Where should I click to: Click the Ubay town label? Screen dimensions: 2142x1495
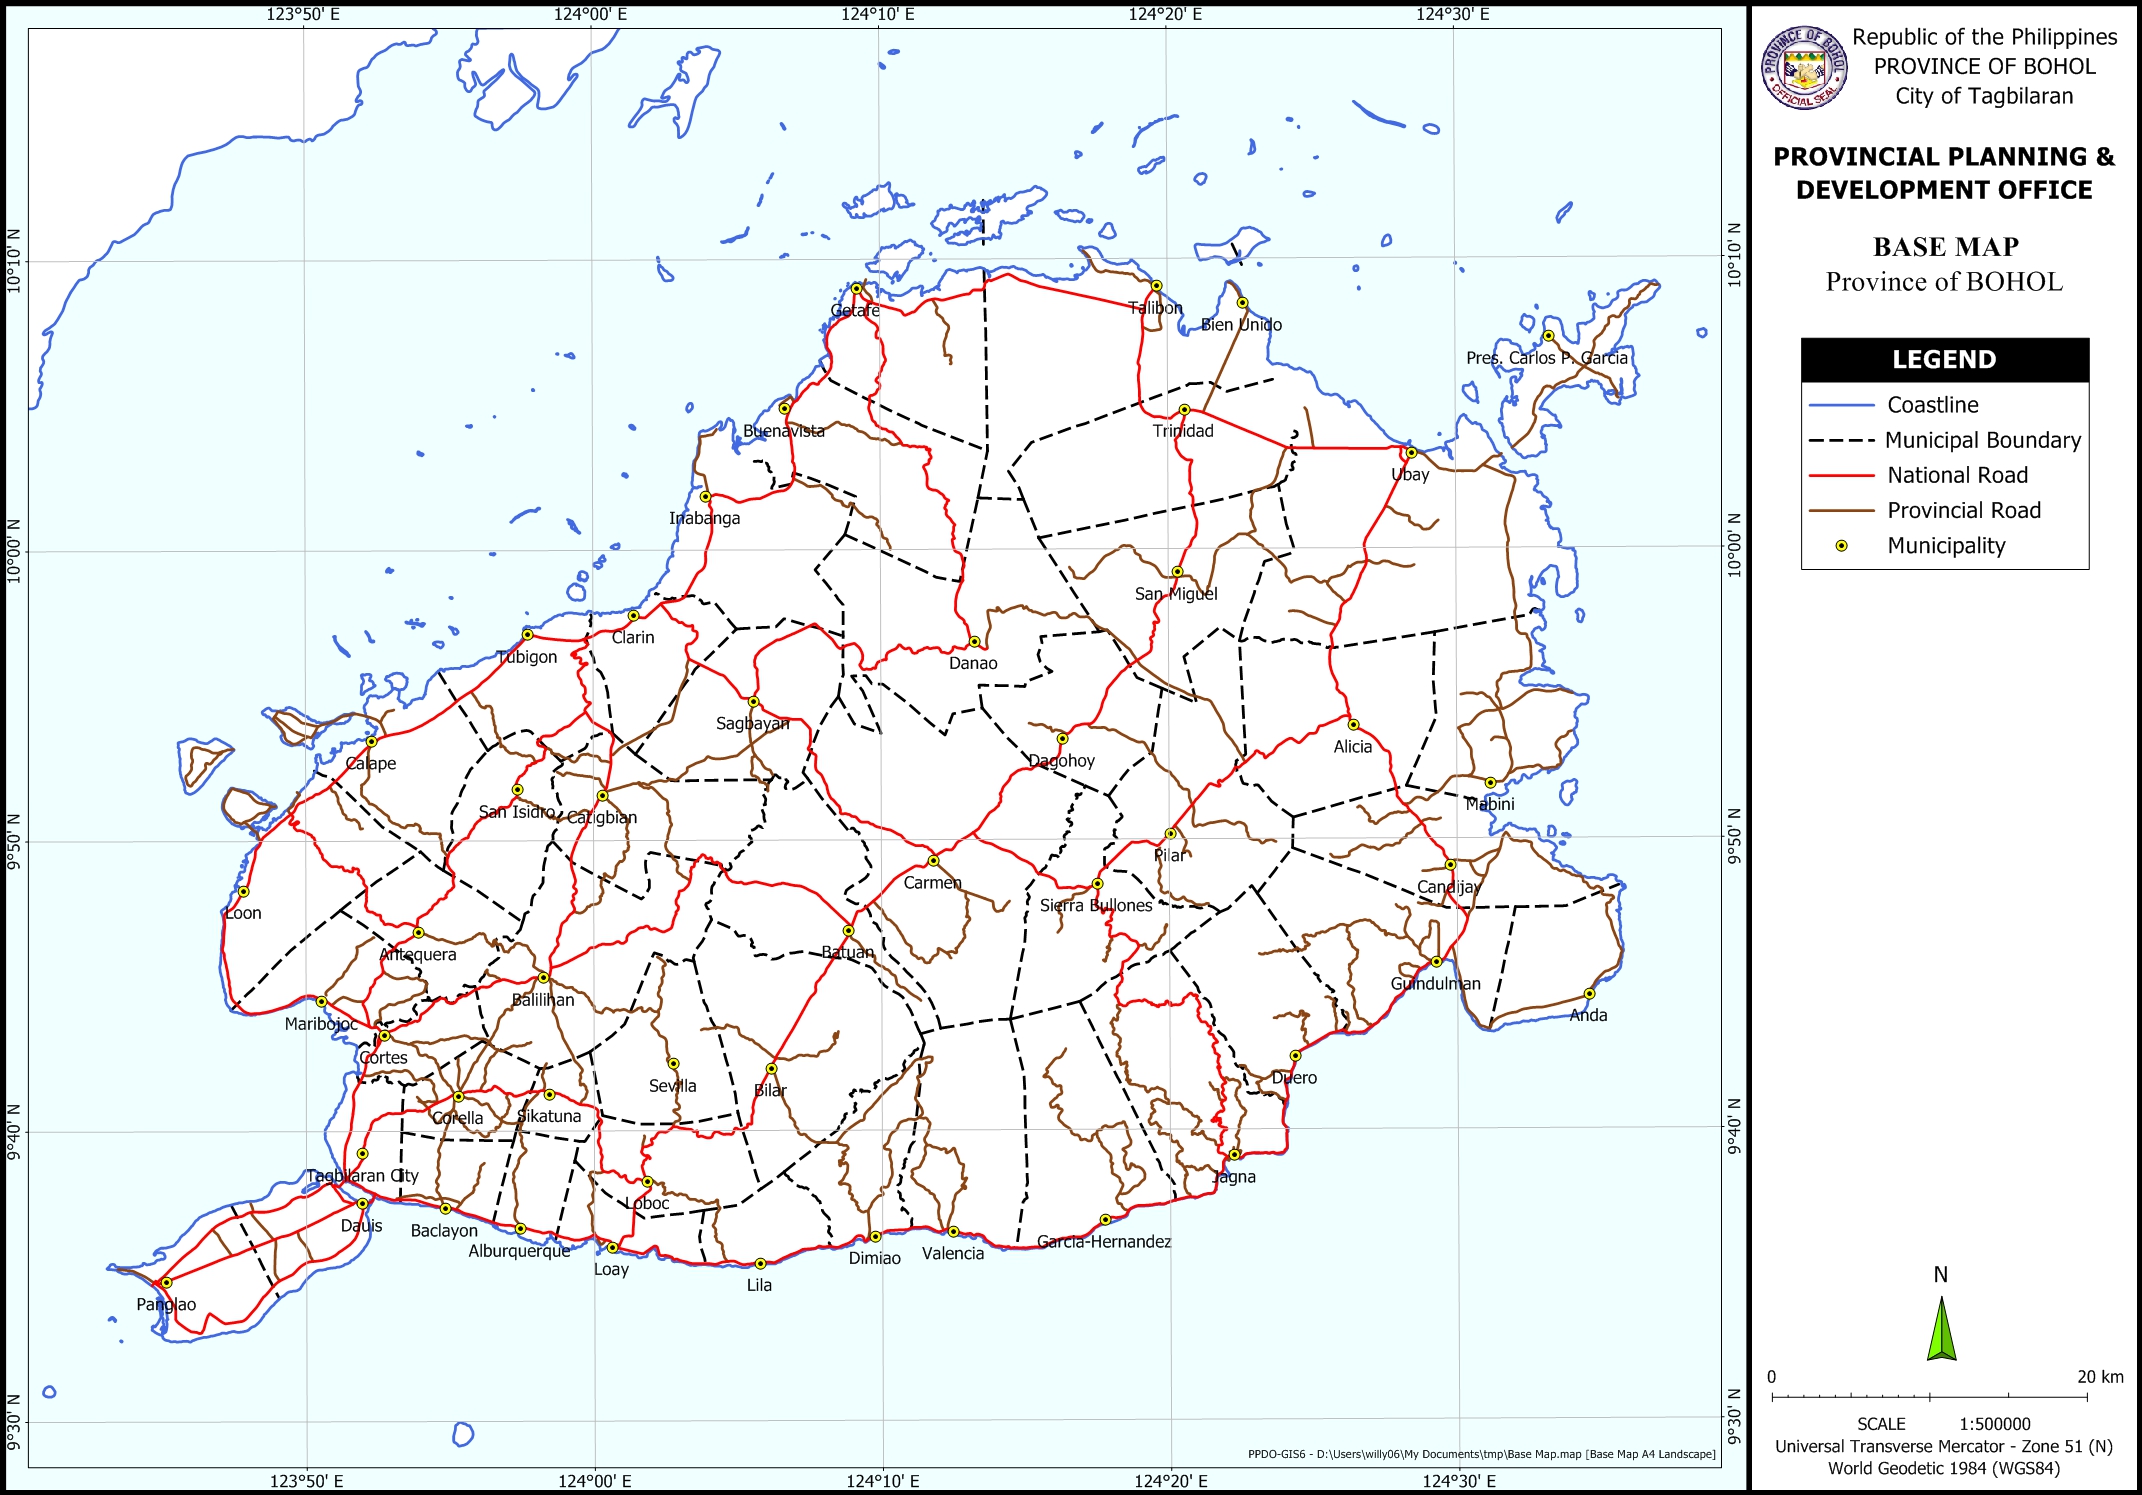(1410, 475)
